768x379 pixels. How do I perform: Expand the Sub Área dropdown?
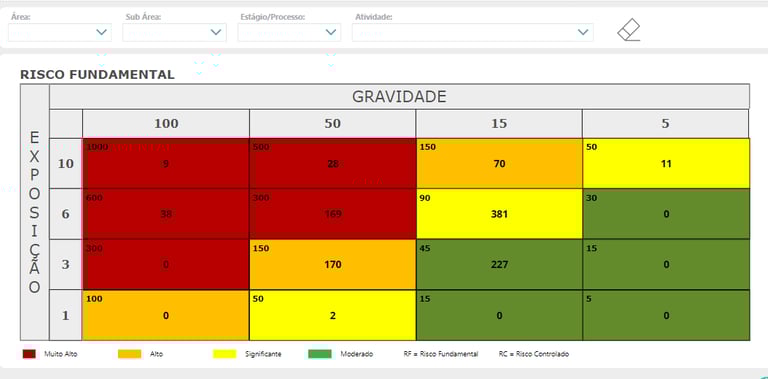pos(174,32)
